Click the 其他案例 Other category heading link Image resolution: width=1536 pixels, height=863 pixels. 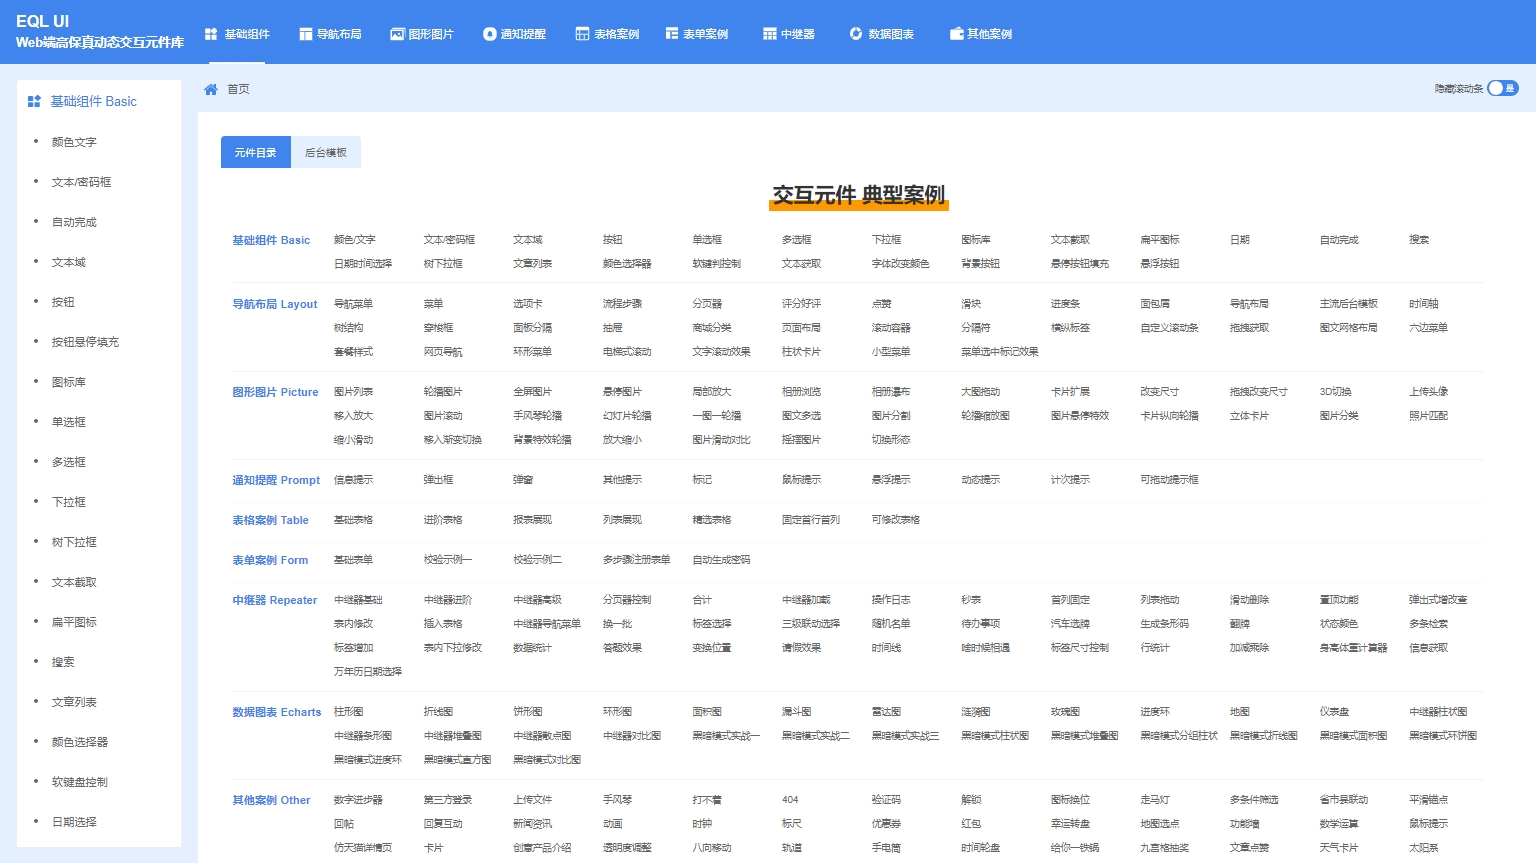(x=271, y=800)
